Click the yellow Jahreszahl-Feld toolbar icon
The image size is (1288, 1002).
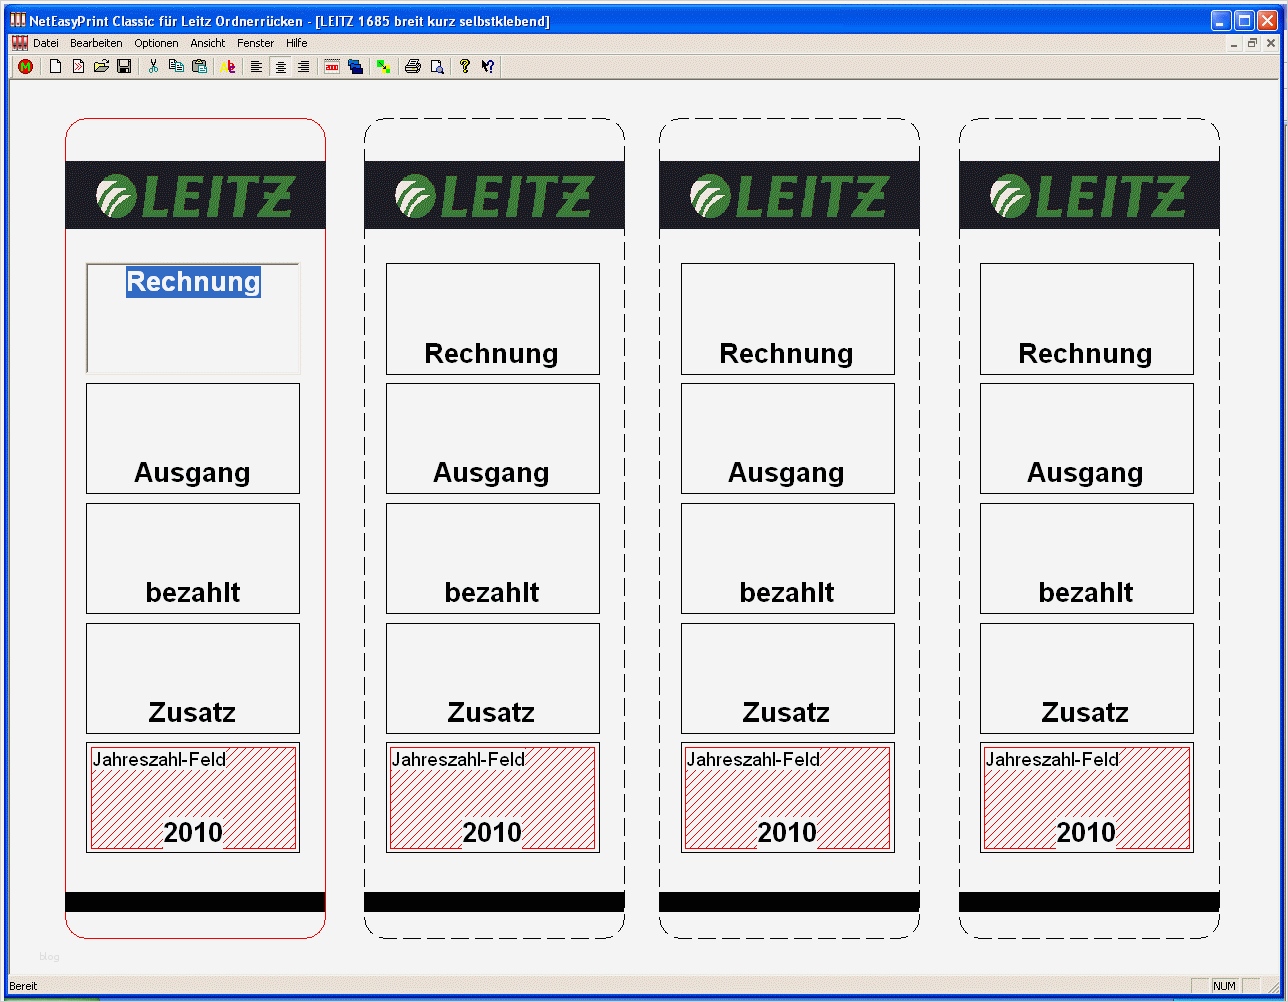(x=383, y=66)
